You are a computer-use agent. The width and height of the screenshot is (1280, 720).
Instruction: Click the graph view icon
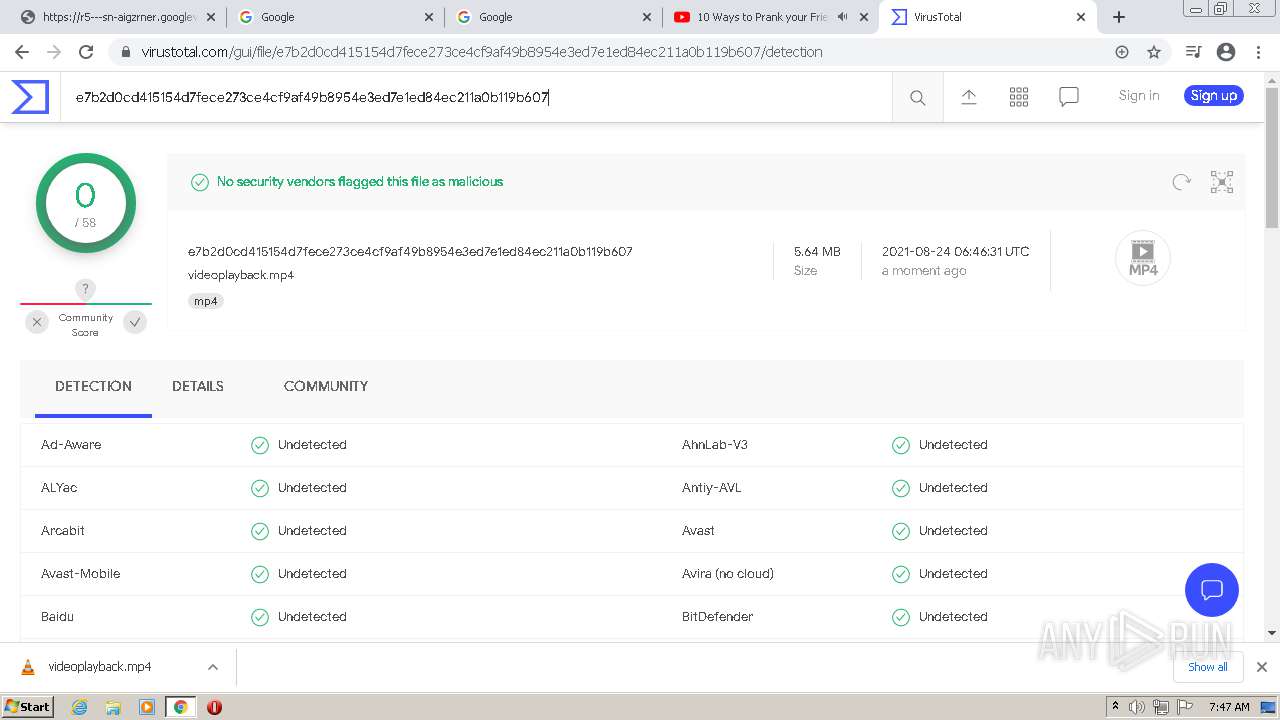pos(1221,182)
